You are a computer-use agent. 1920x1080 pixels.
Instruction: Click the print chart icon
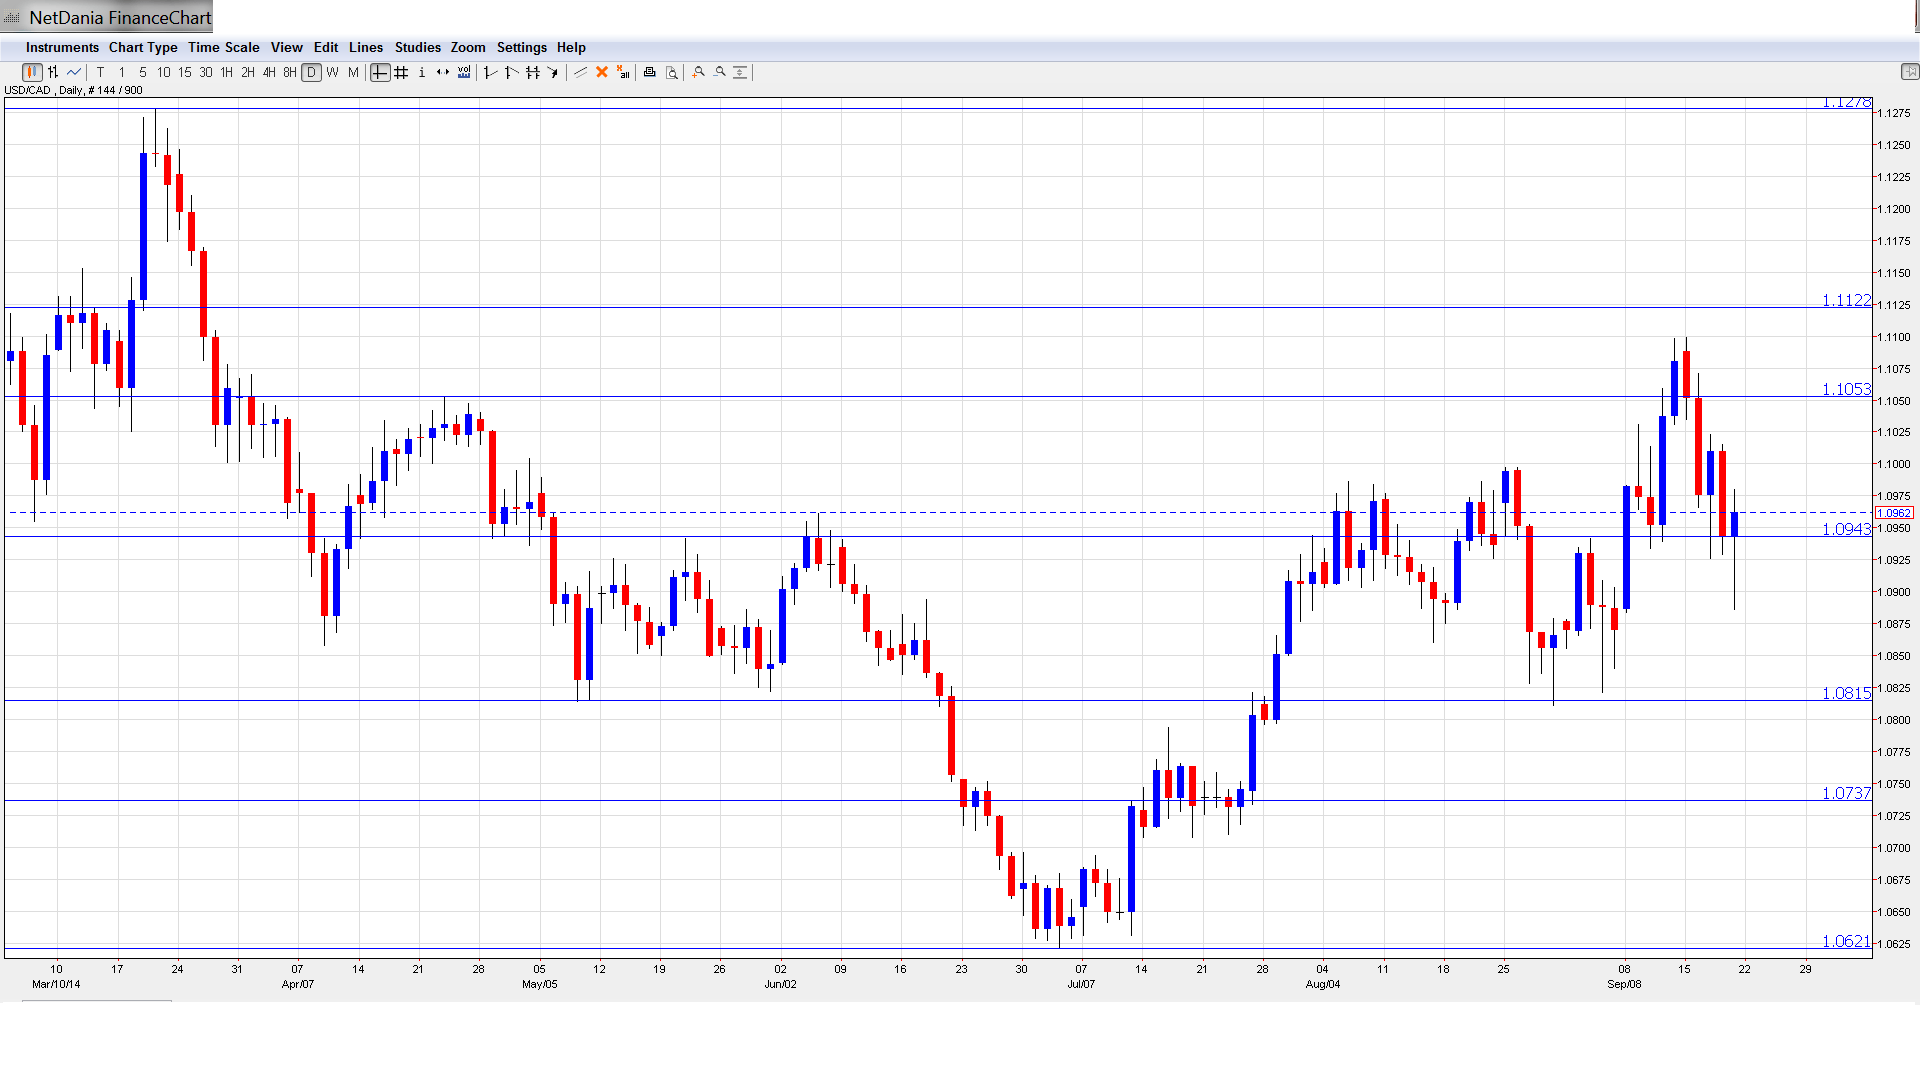coord(650,72)
